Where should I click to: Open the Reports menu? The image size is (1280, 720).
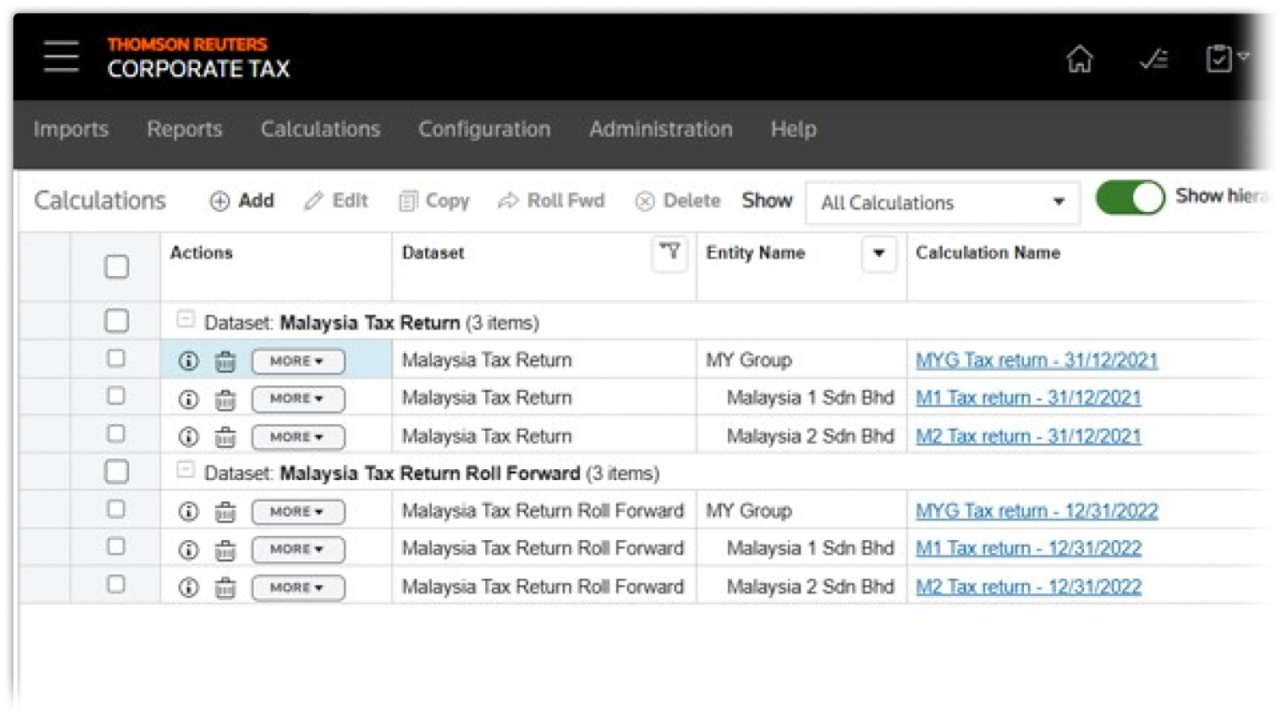click(x=184, y=129)
